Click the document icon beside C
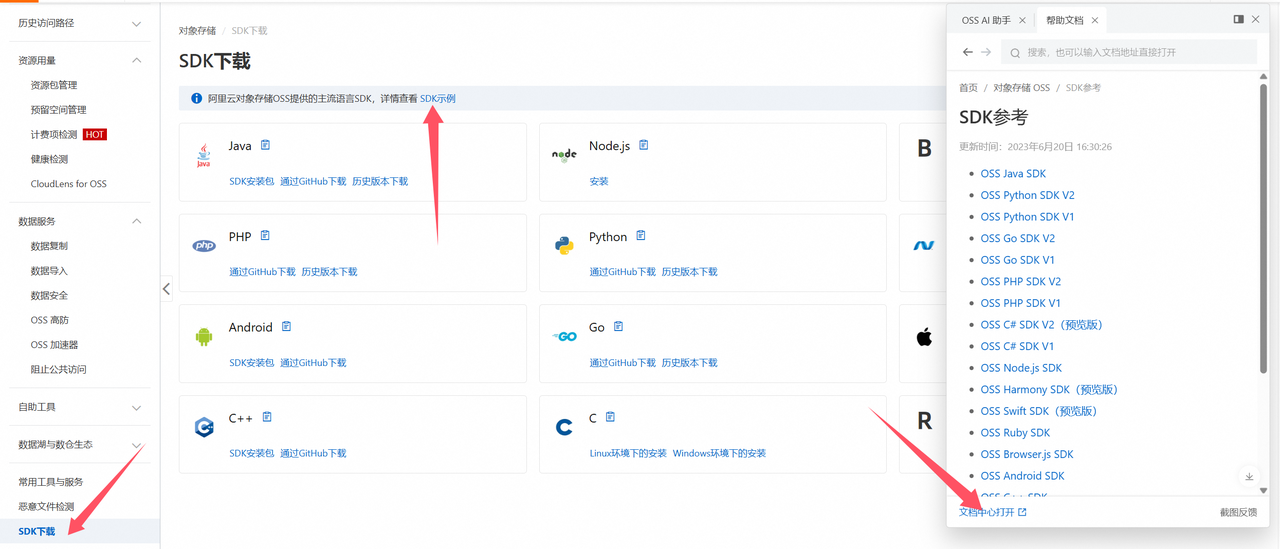1280x549 pixels. point(610,417)
